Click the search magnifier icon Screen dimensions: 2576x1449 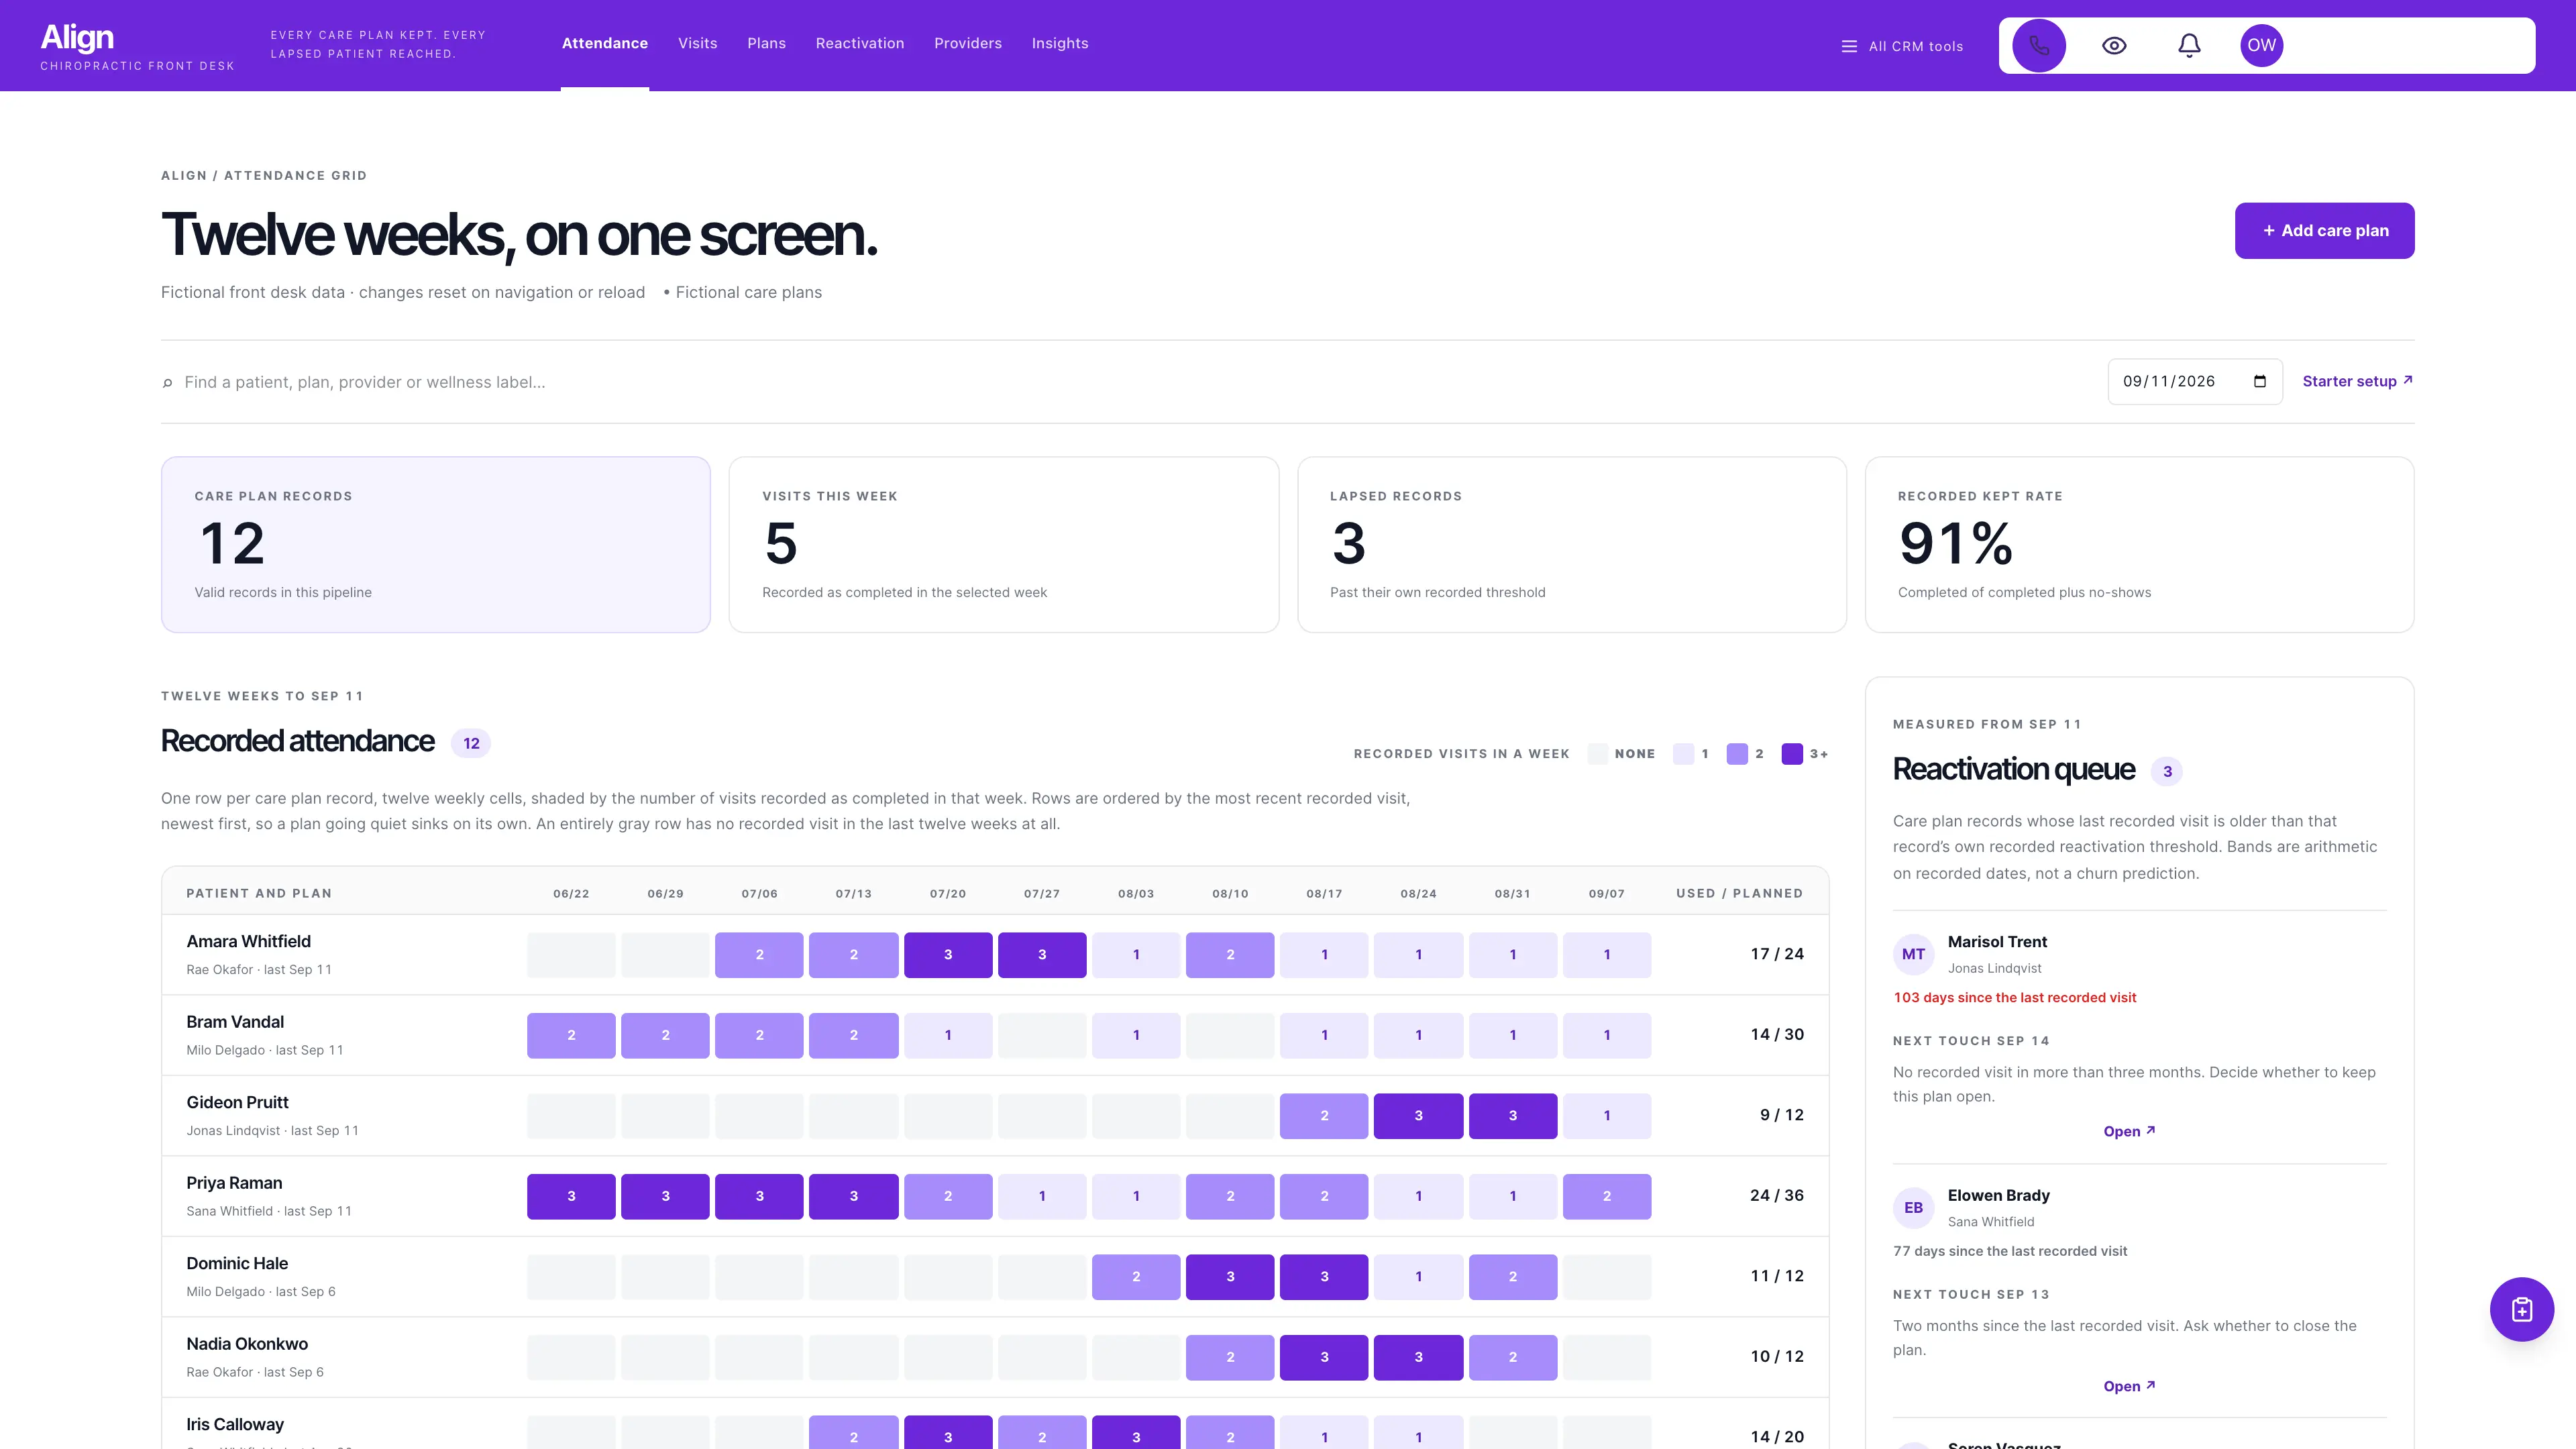coord(167,382)
